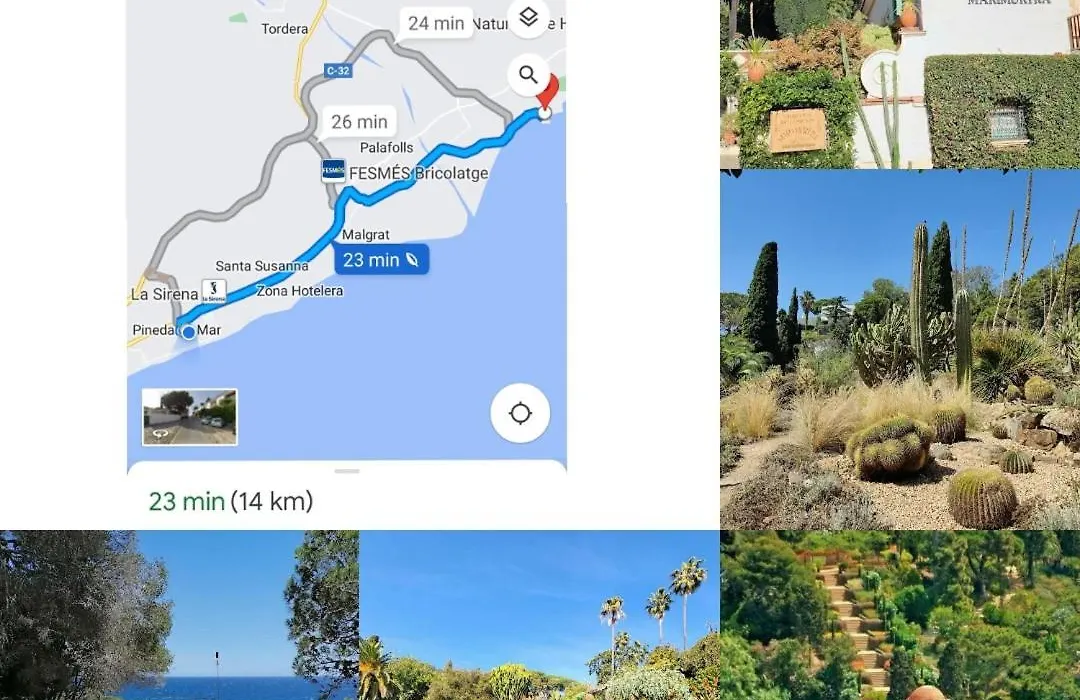The height and width of the screenshot is (700, 1080).
Task: Open the Street View preview thumbnail
Action: (189, 417)
